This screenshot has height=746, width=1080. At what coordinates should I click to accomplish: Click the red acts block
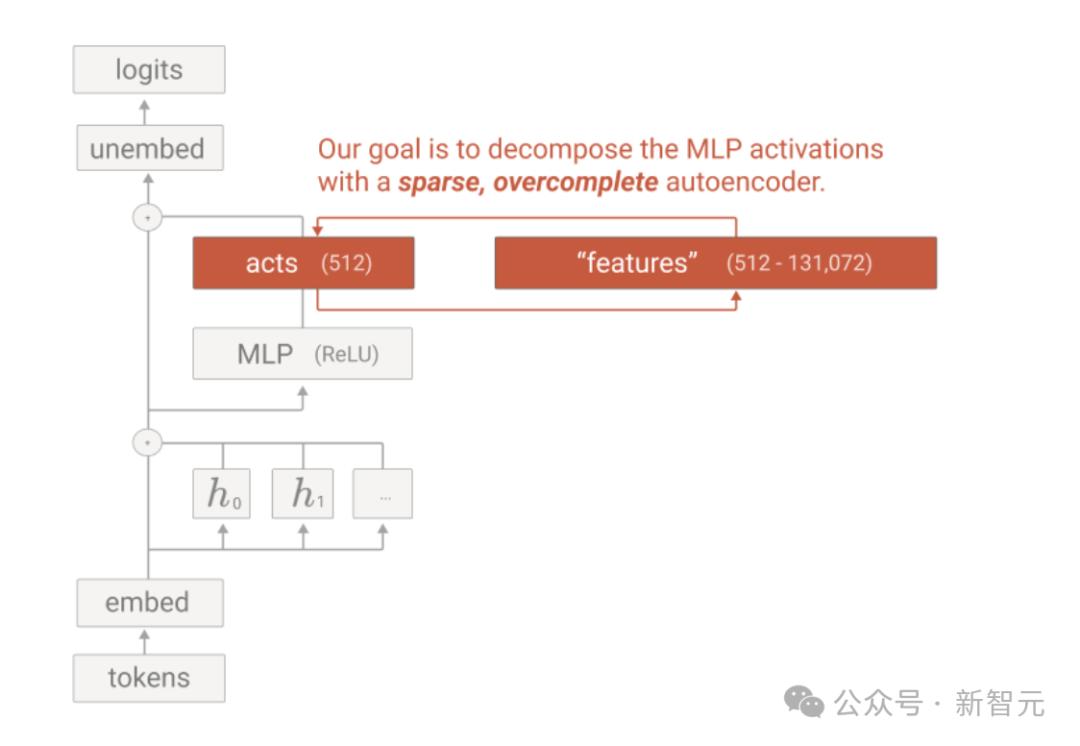(303, 263)
